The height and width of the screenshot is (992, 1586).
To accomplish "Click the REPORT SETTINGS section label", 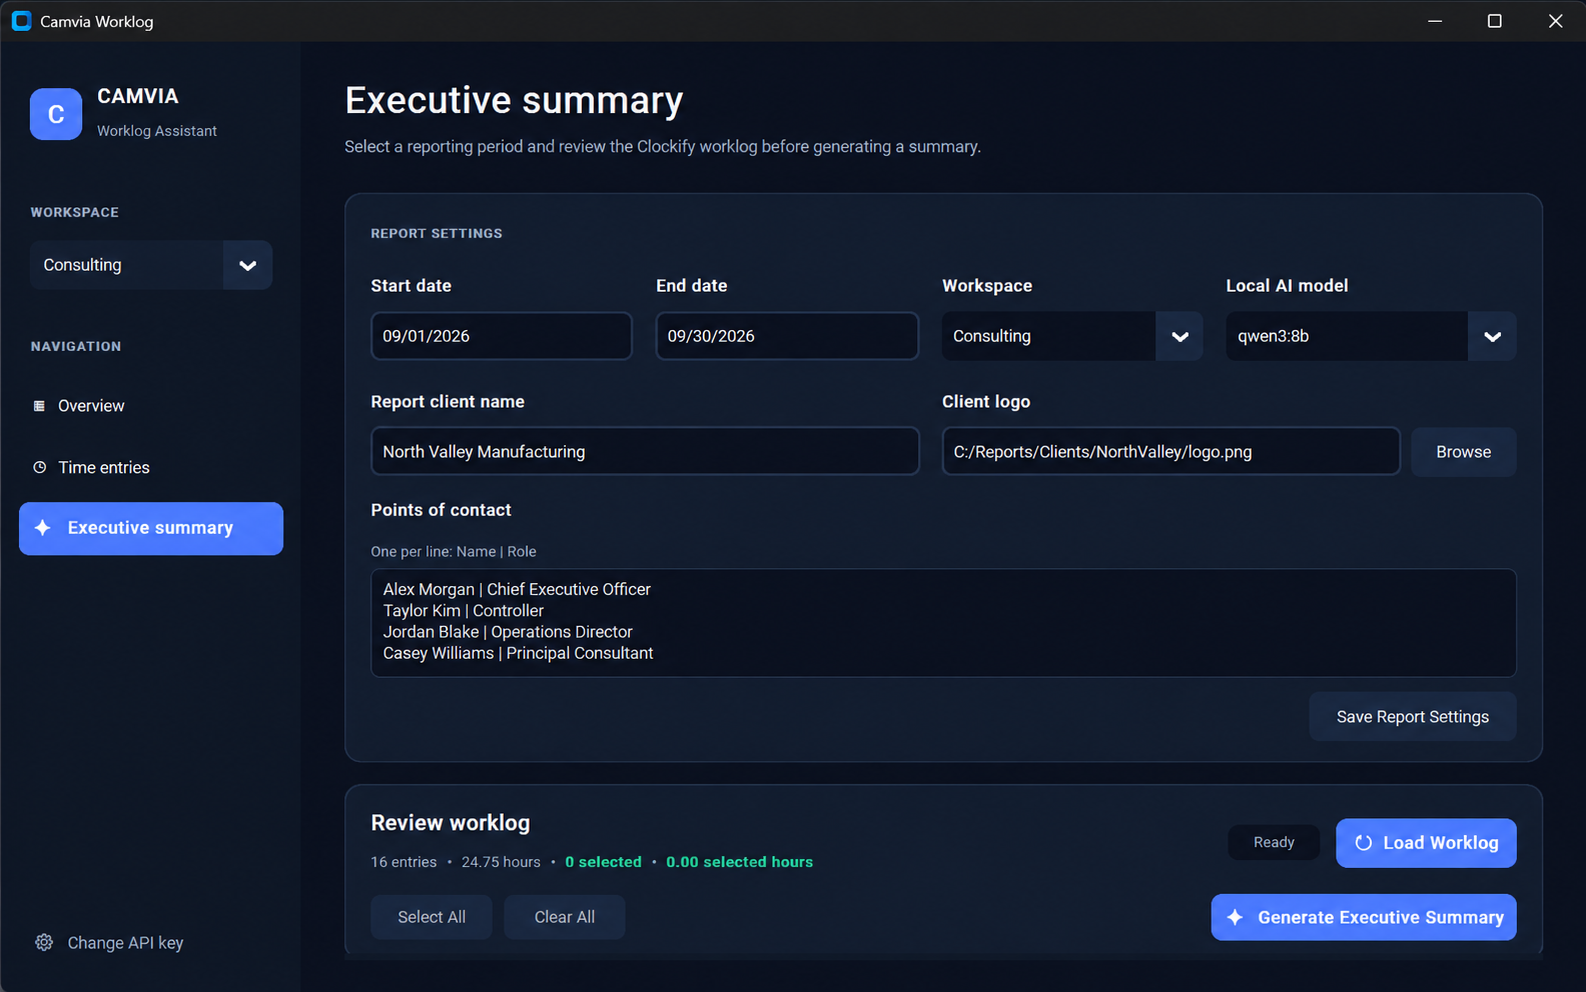I will pos(437,234).
